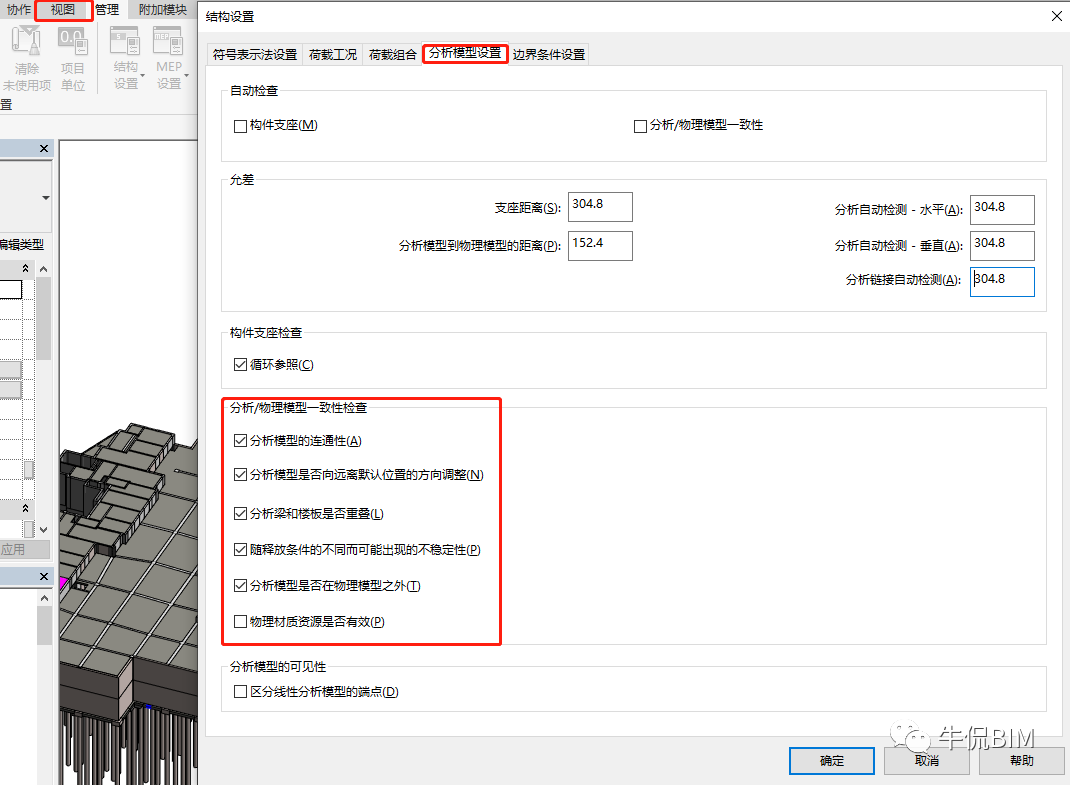Edit the 支座距离(S) value field
The width and height of the screenshot is (1070, 785).
coord(600,206)
